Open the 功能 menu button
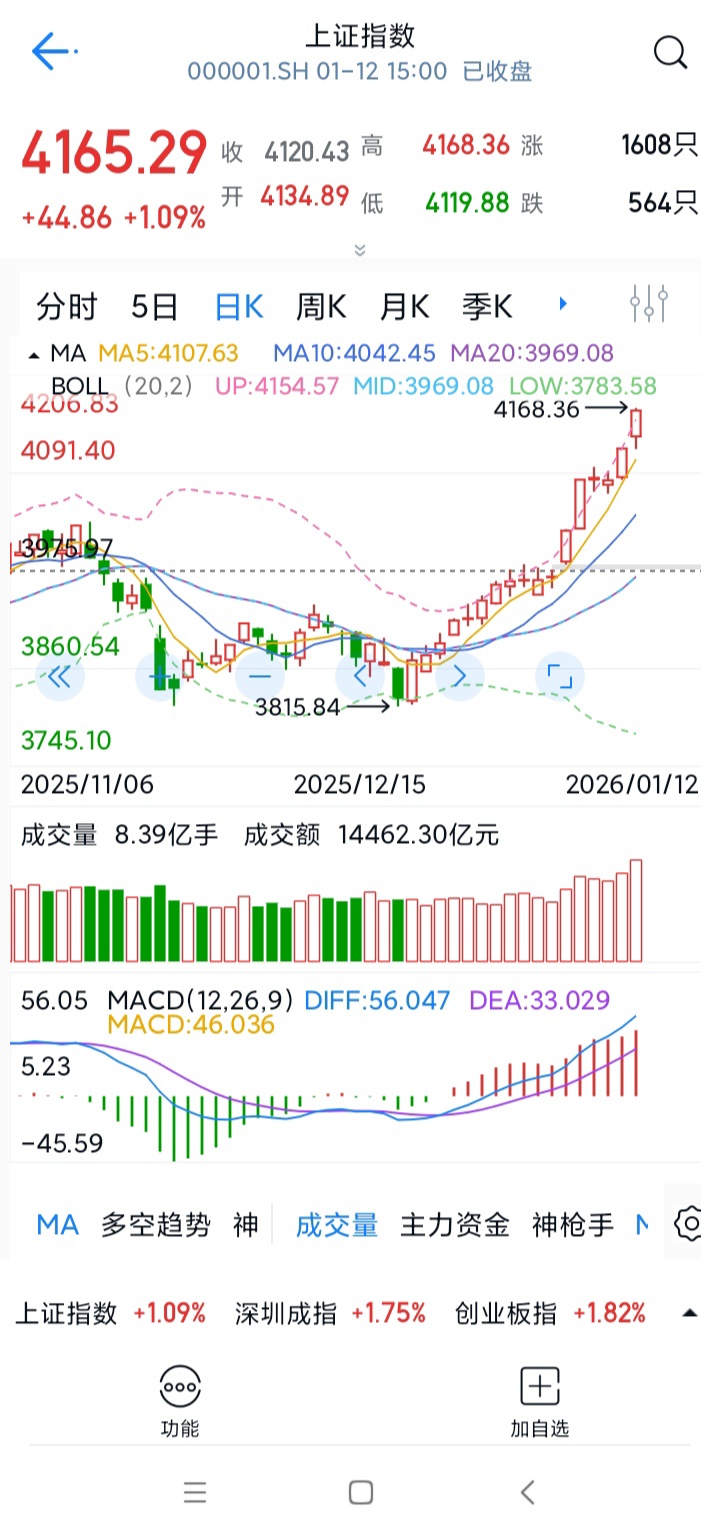 coord(180,1402)
